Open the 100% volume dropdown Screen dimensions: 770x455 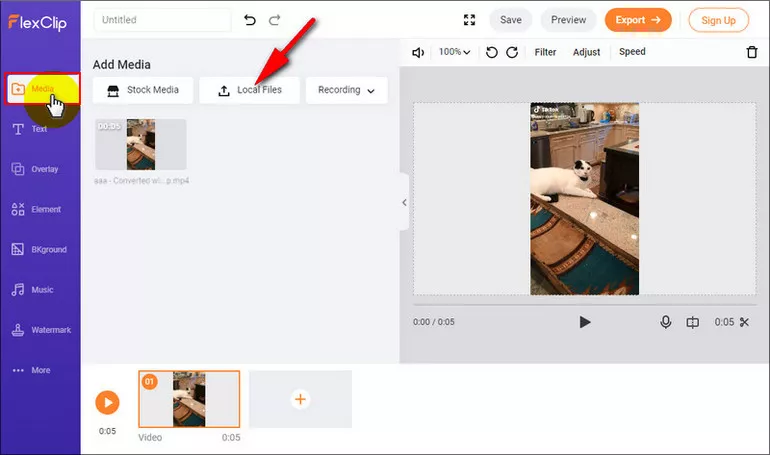(x=454, y=52)
